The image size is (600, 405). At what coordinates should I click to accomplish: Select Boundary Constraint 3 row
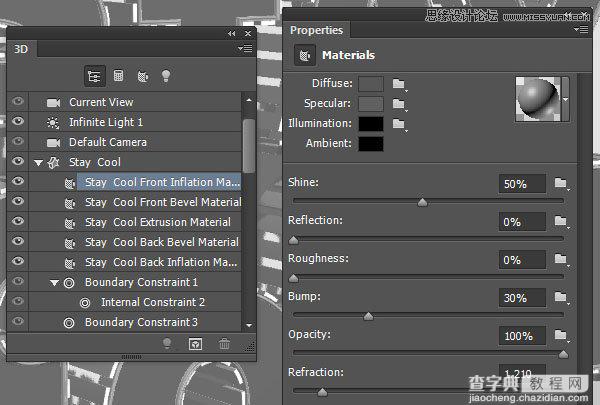pos(135,322)
